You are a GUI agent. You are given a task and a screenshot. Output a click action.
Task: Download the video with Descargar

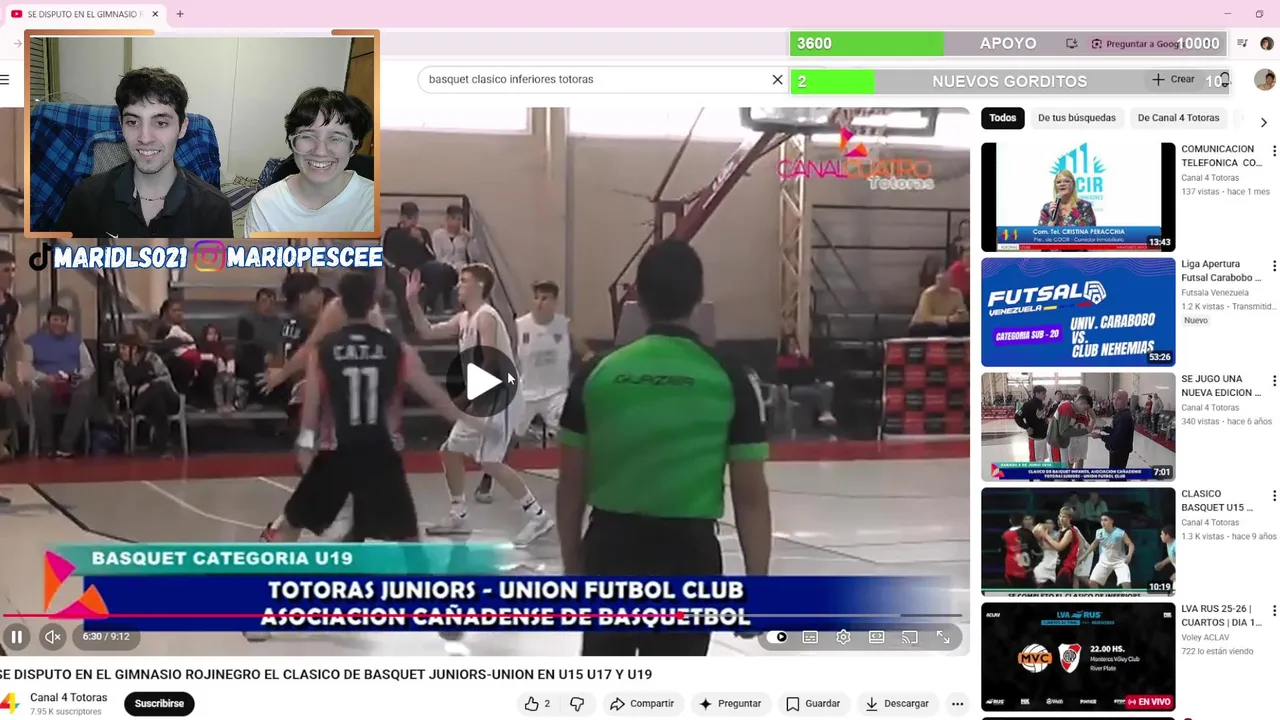pos(897,704)
